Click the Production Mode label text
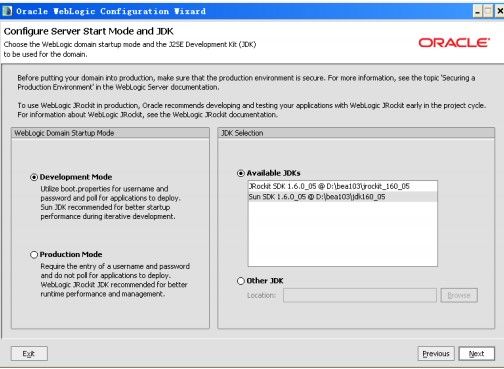504x369 pixels. pyautogui.click(x=71, y=254)
